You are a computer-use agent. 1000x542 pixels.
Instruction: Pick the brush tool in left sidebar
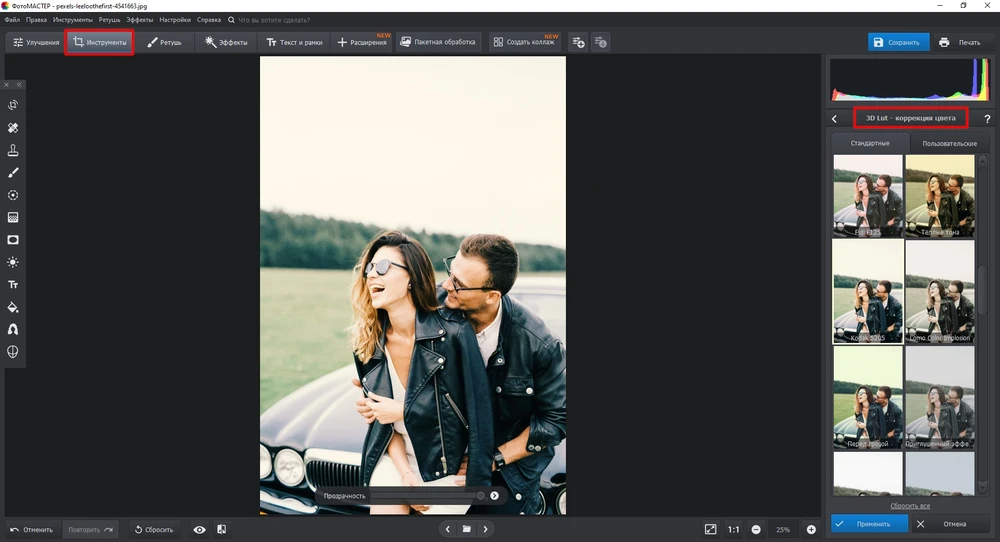(13, 173)
